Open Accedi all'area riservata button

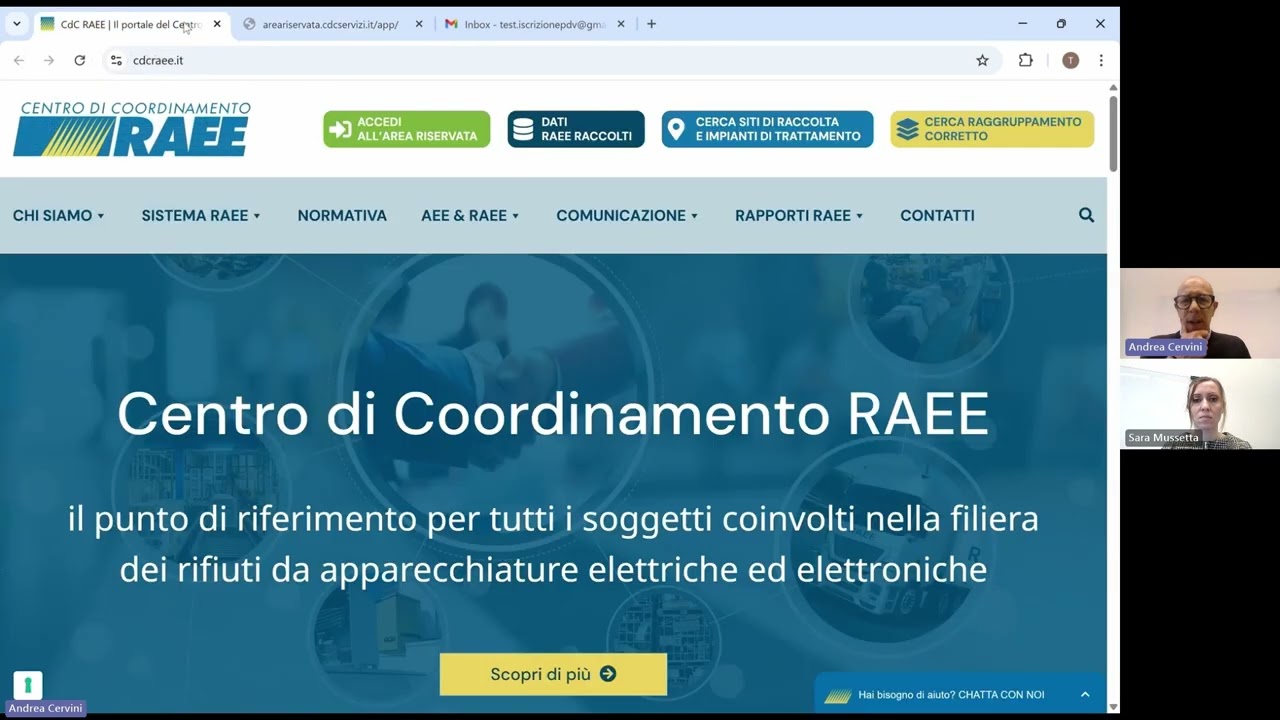pyautogui.click(x=407, y=129)
